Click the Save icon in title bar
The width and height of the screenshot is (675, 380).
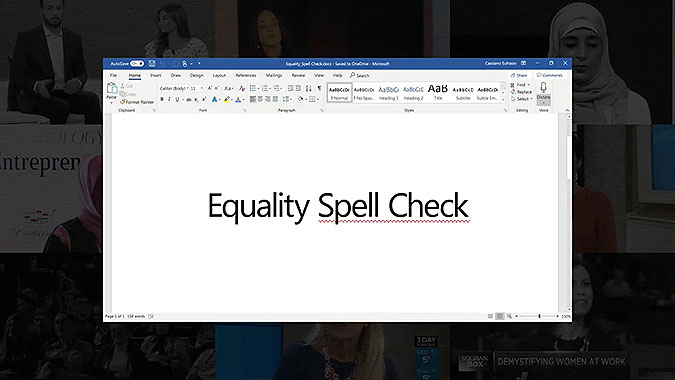[x=152, y=63]
